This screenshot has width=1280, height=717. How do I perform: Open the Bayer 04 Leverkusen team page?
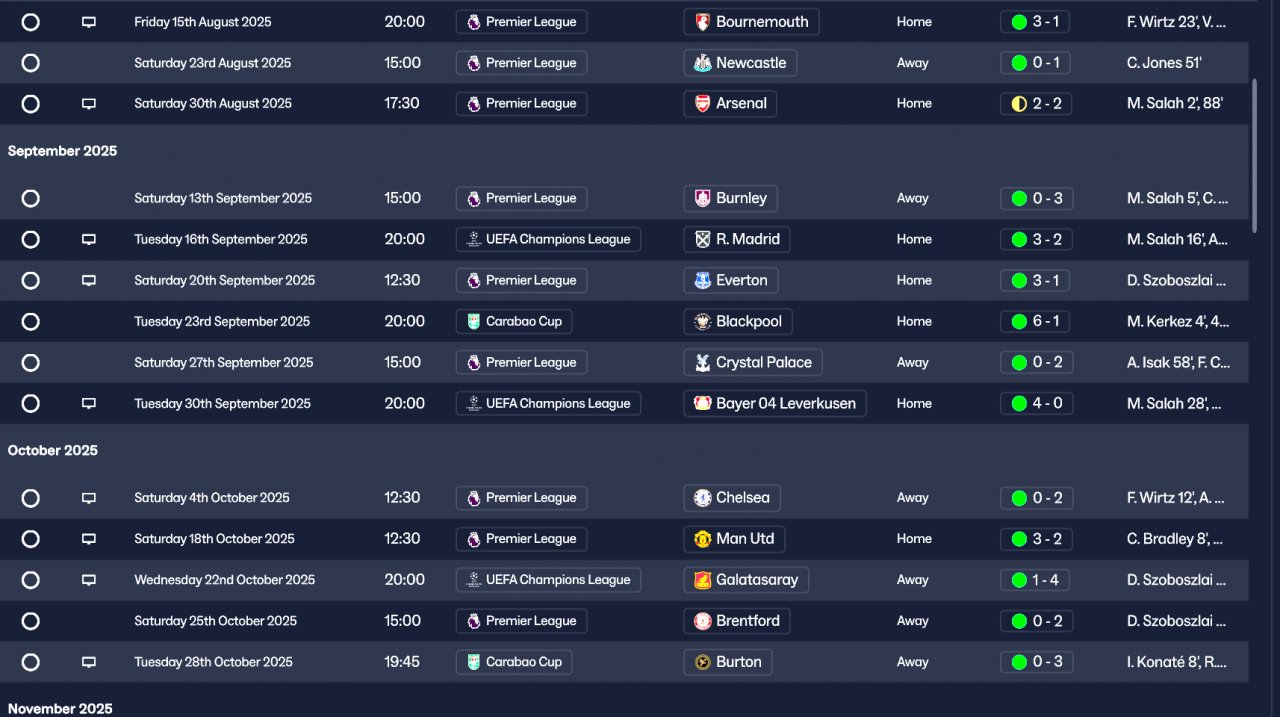(774, 404)
